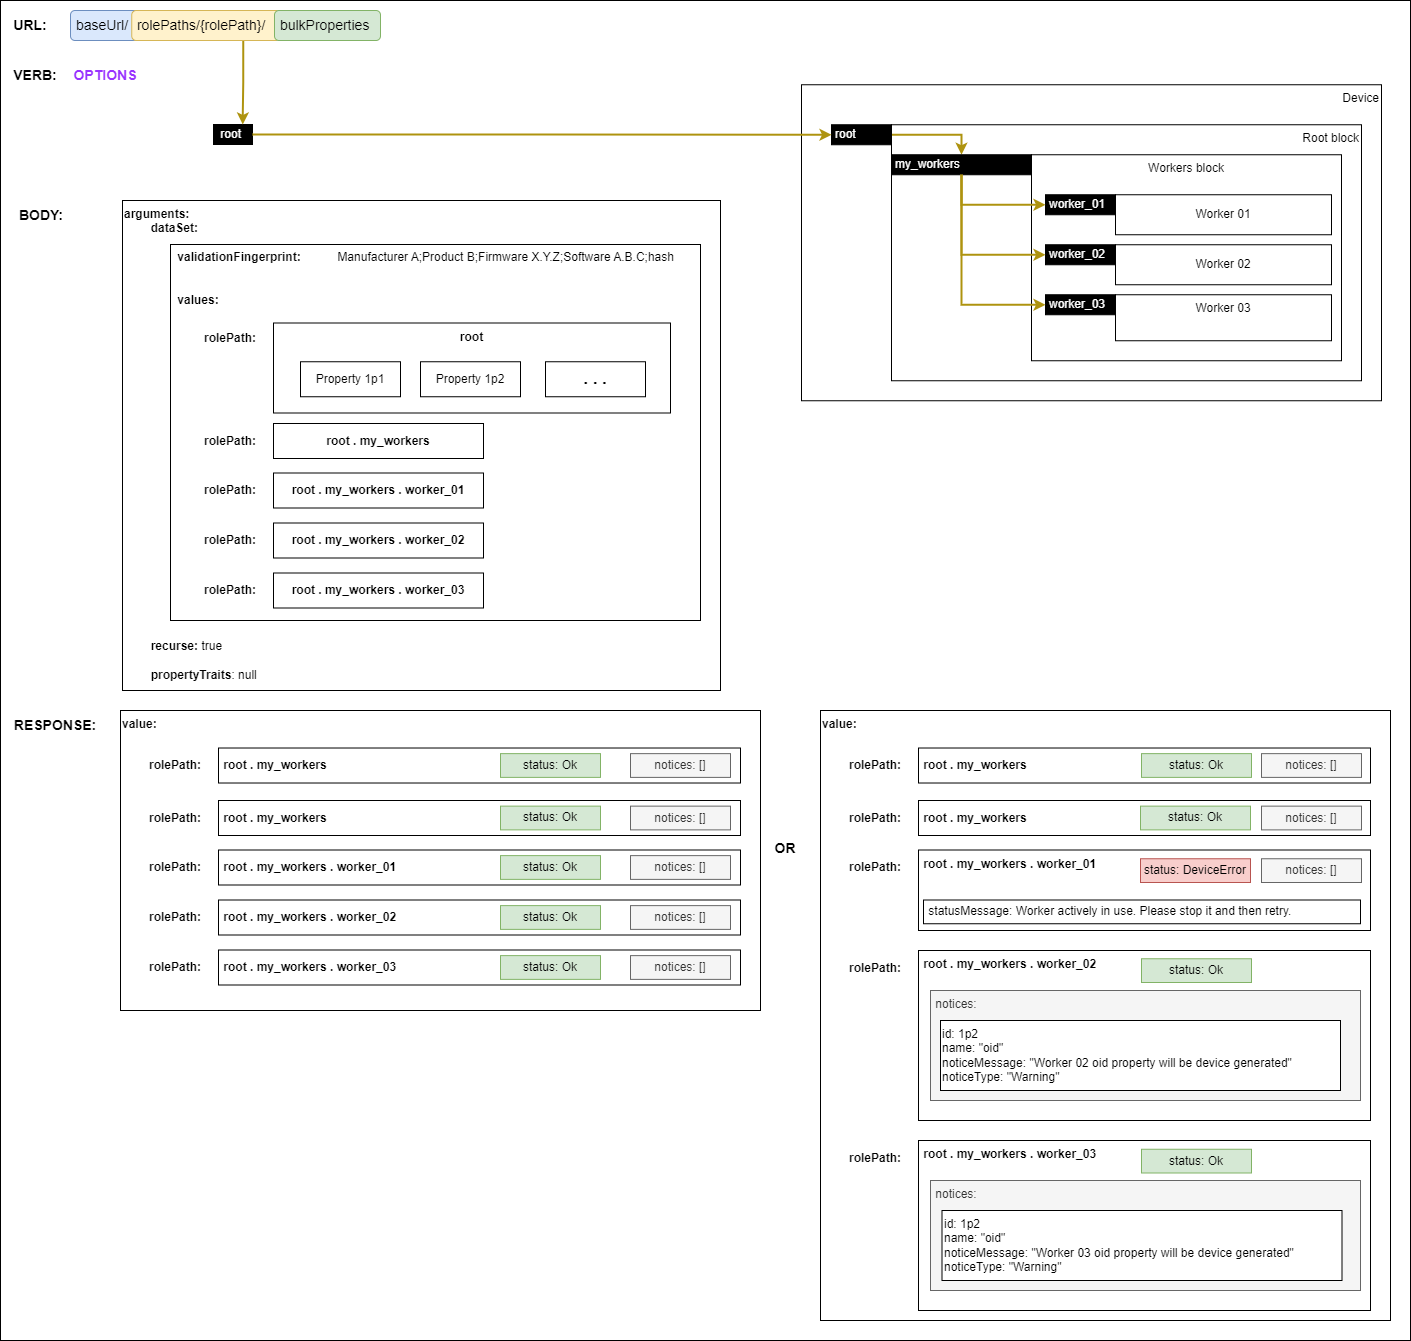Click the Worker 03 oid noticeMessage box
The width and height of the screenshot is (1411, 1341).
coord(1142,1245)
